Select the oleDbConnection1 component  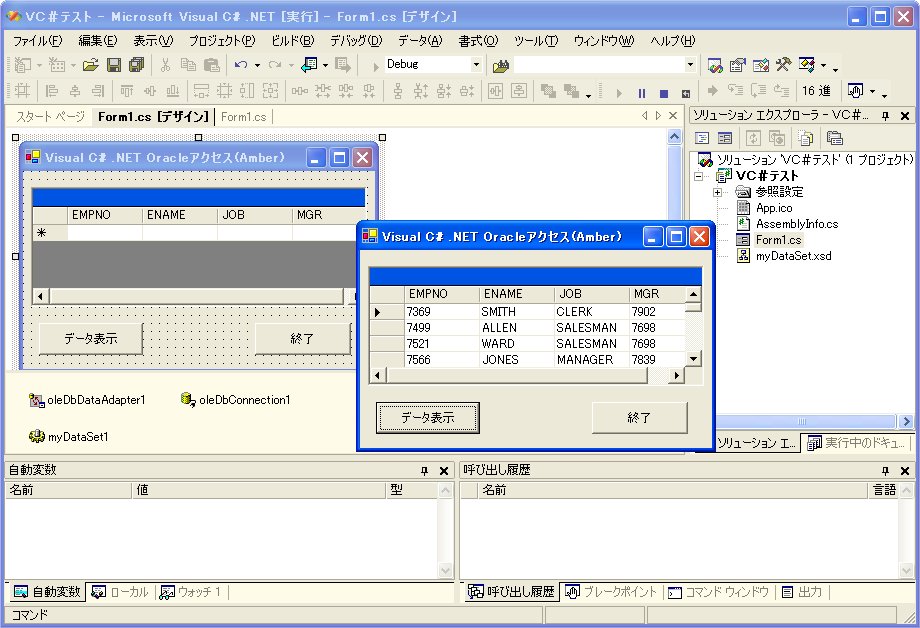pos(235,400)
